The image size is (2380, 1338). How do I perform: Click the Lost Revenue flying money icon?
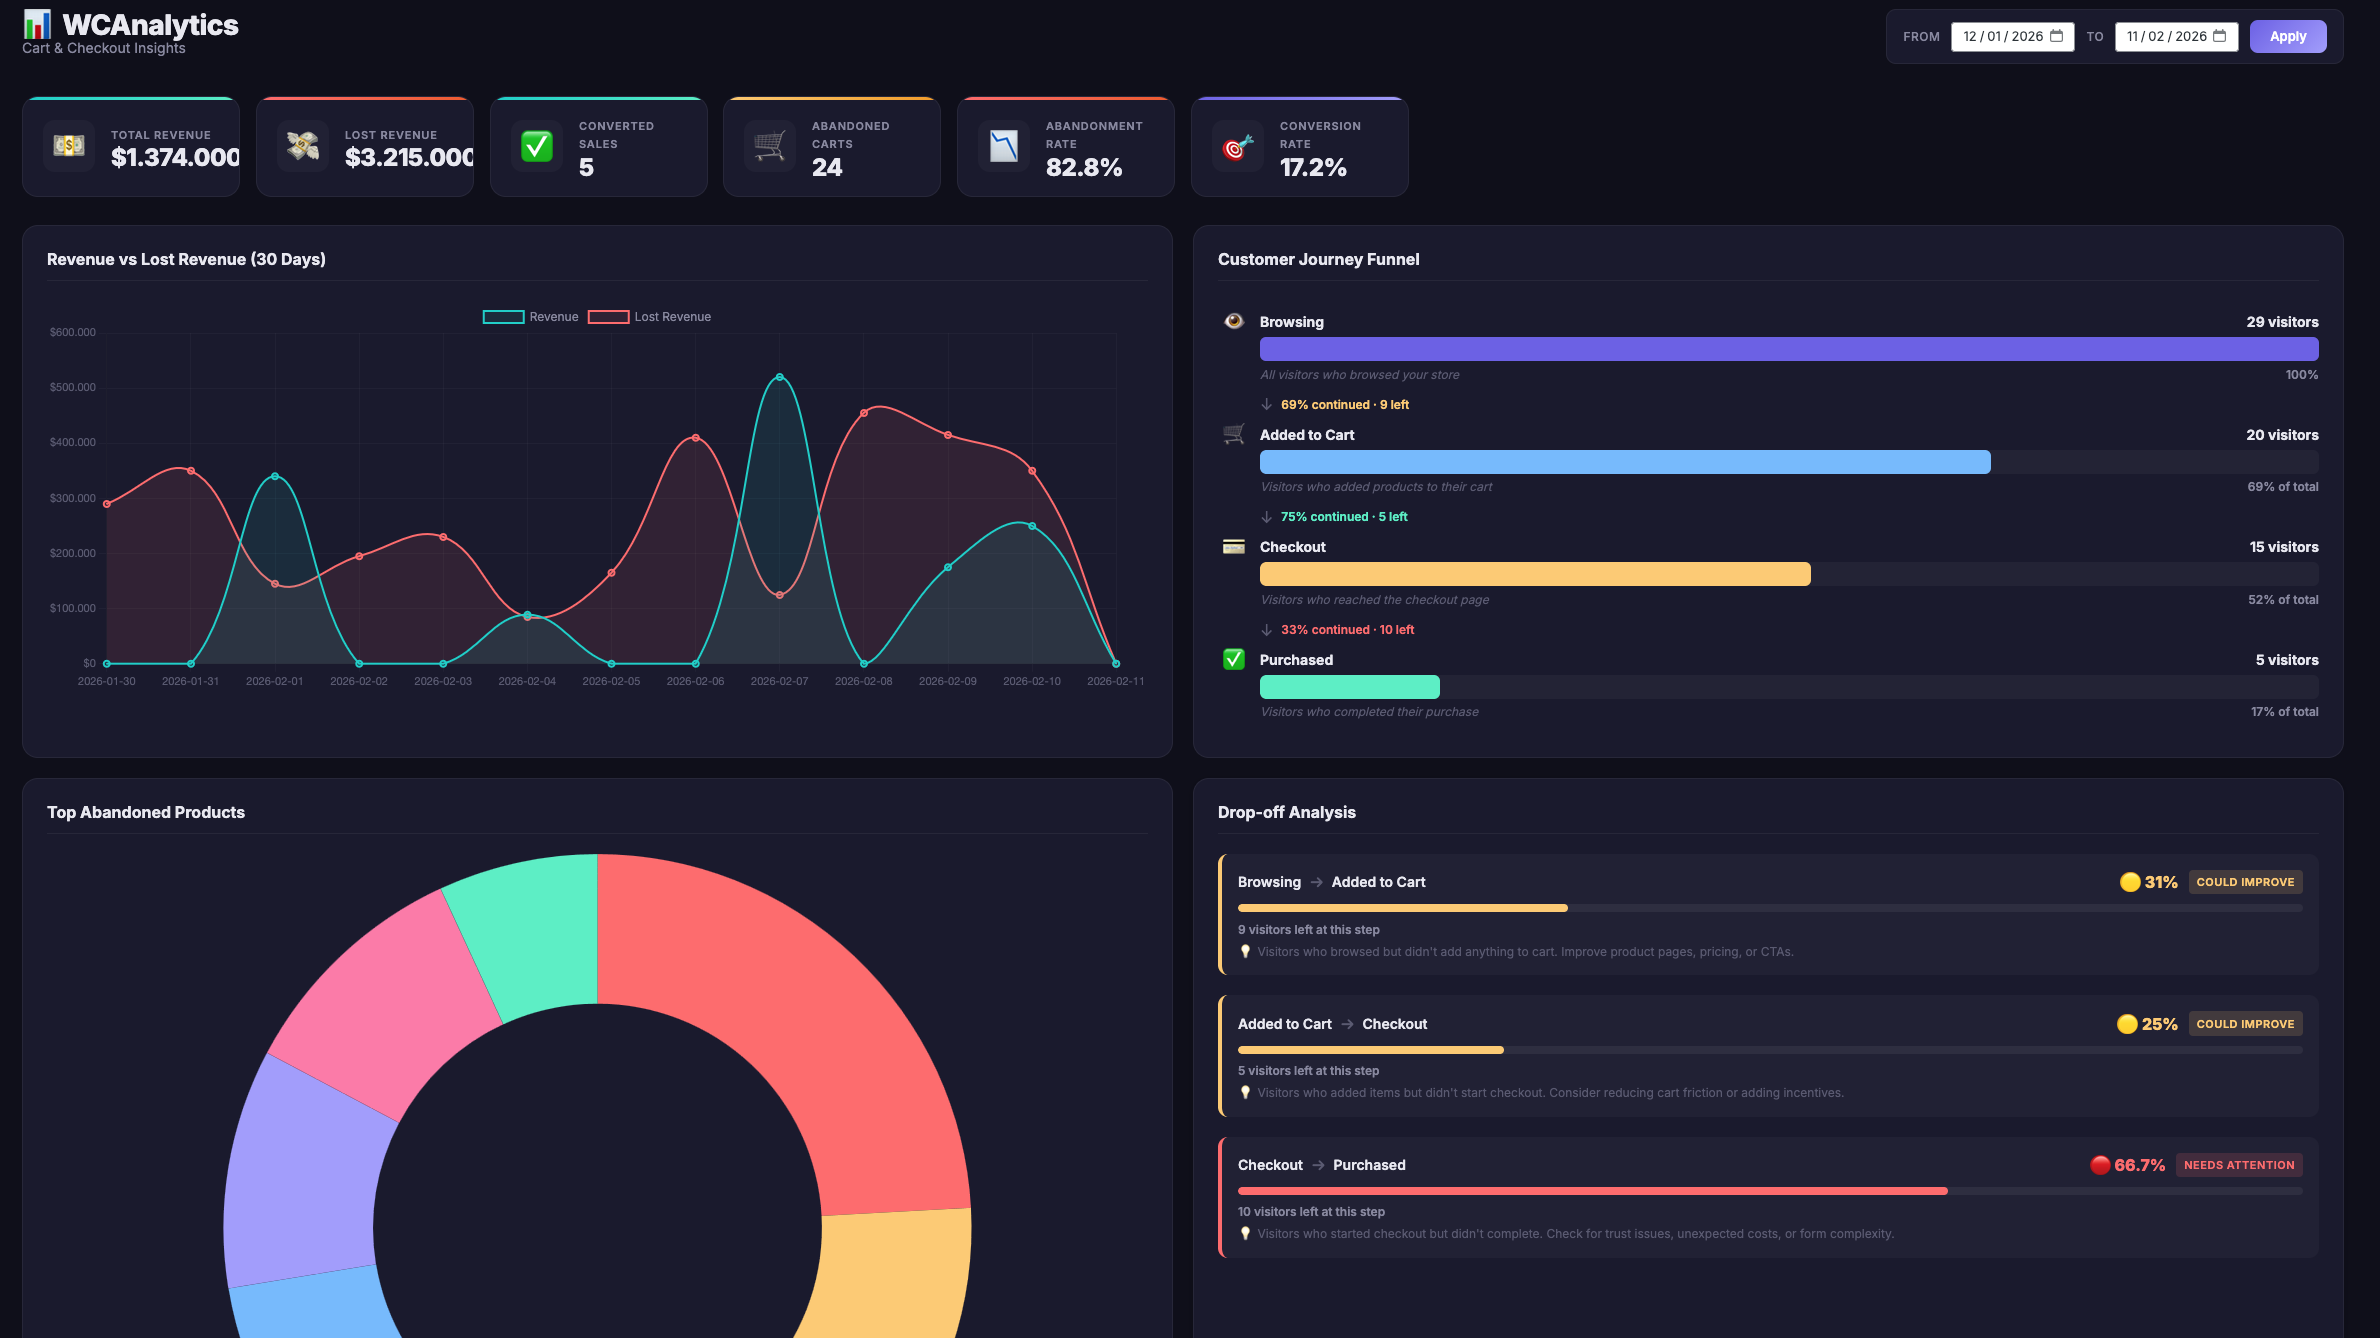(x=303, y=146)
